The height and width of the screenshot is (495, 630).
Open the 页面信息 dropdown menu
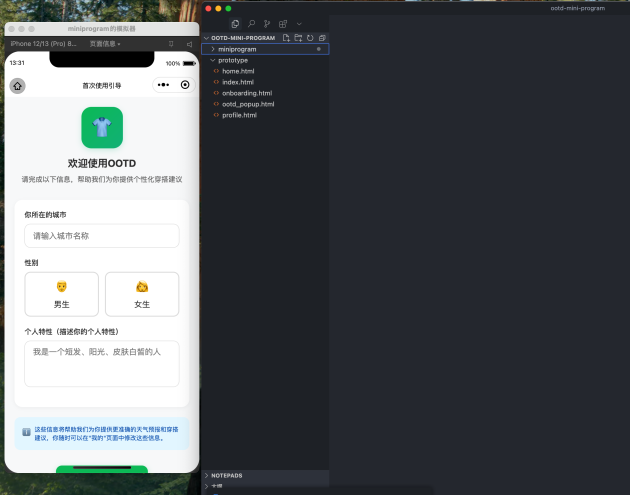pos(105,44)
